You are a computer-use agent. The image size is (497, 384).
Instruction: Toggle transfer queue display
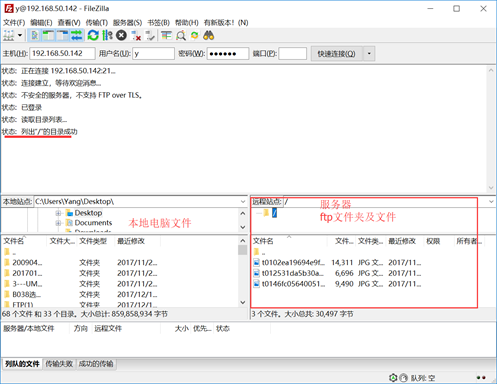(x=76, y=35)
